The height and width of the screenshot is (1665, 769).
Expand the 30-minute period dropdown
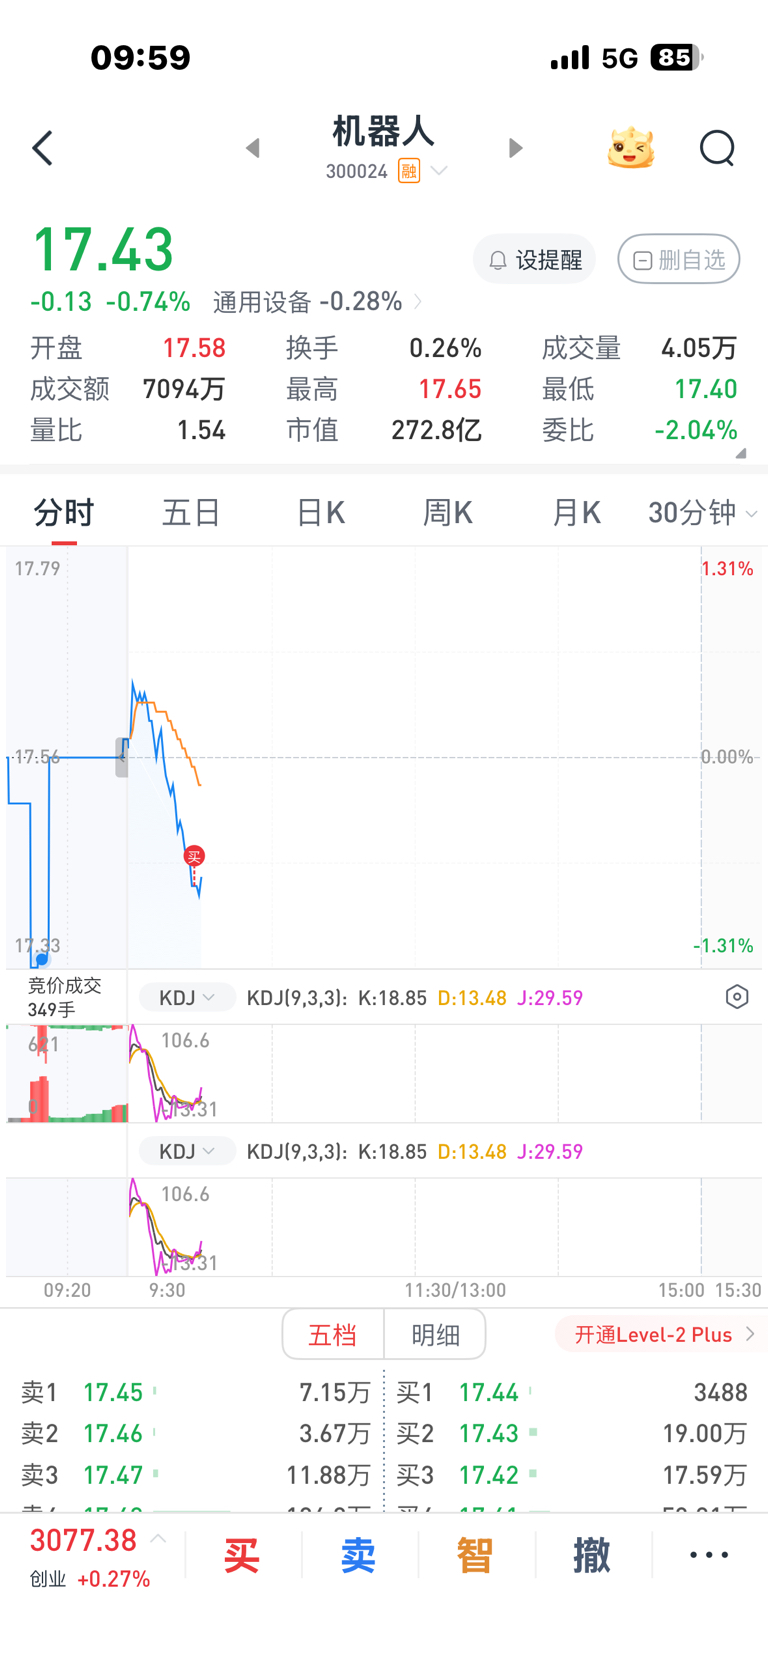[x=702, y=513]
